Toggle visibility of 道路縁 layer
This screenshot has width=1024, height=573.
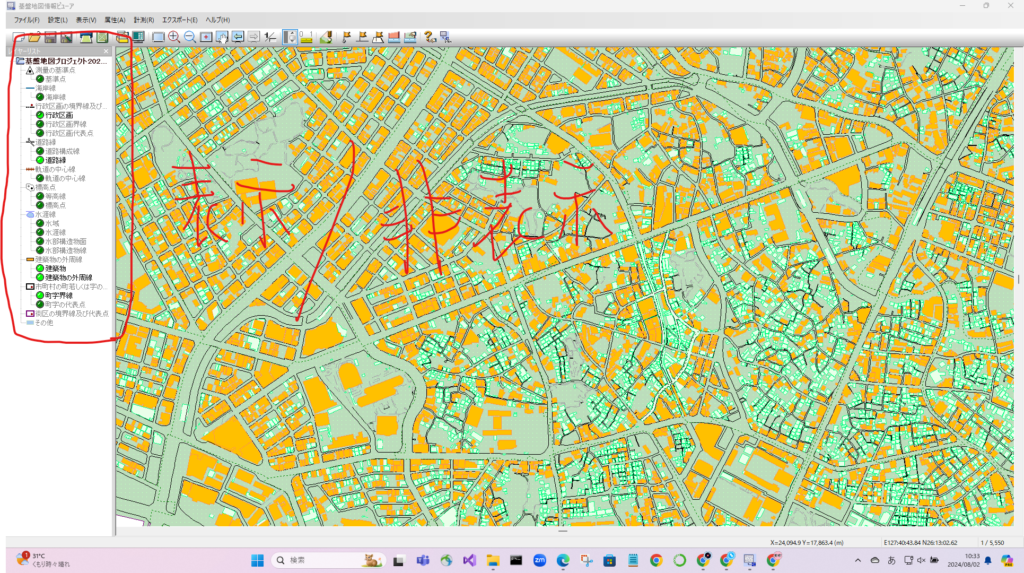(39, 160)
